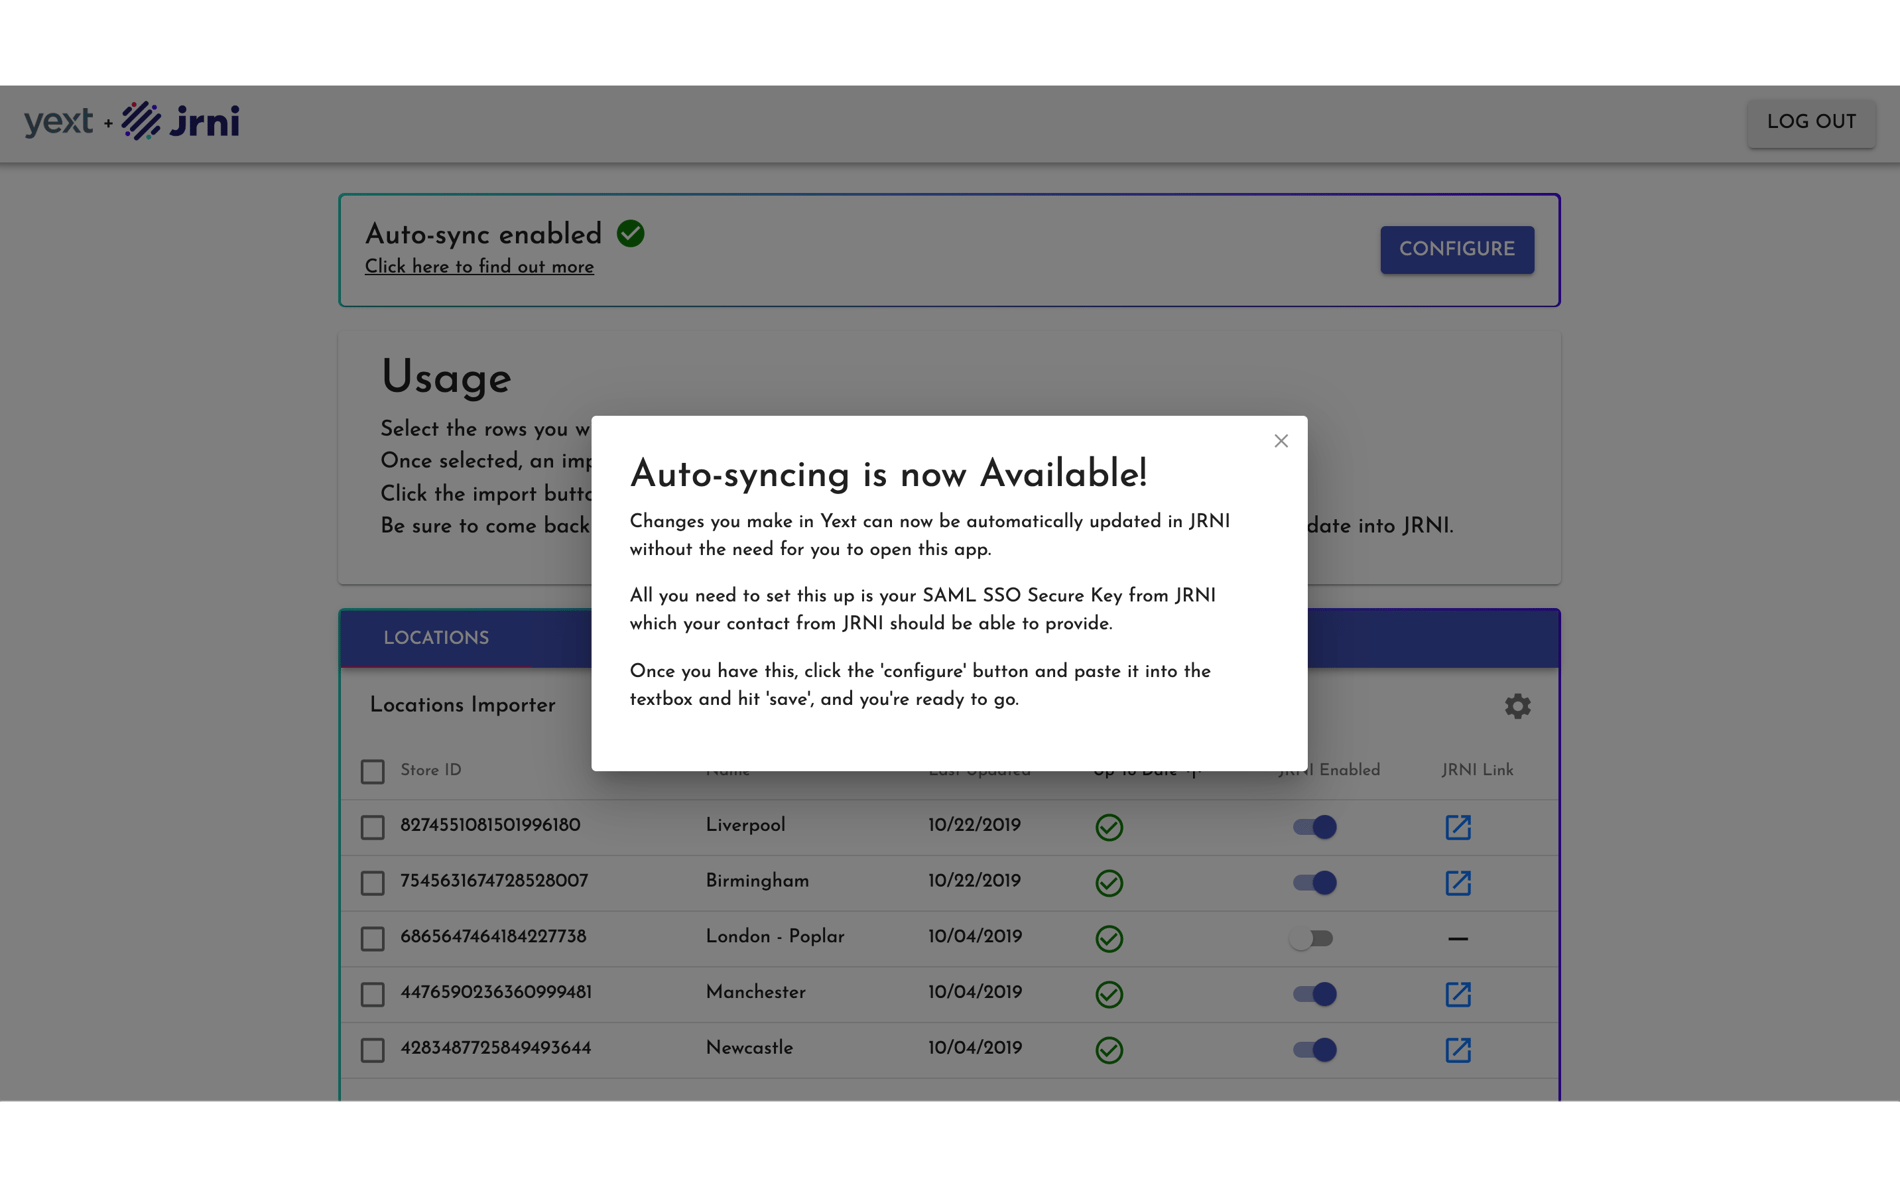Enable JRNI for London - Poplar
This screenshot has width=1900, height=1187.
tap(1311, 938)
